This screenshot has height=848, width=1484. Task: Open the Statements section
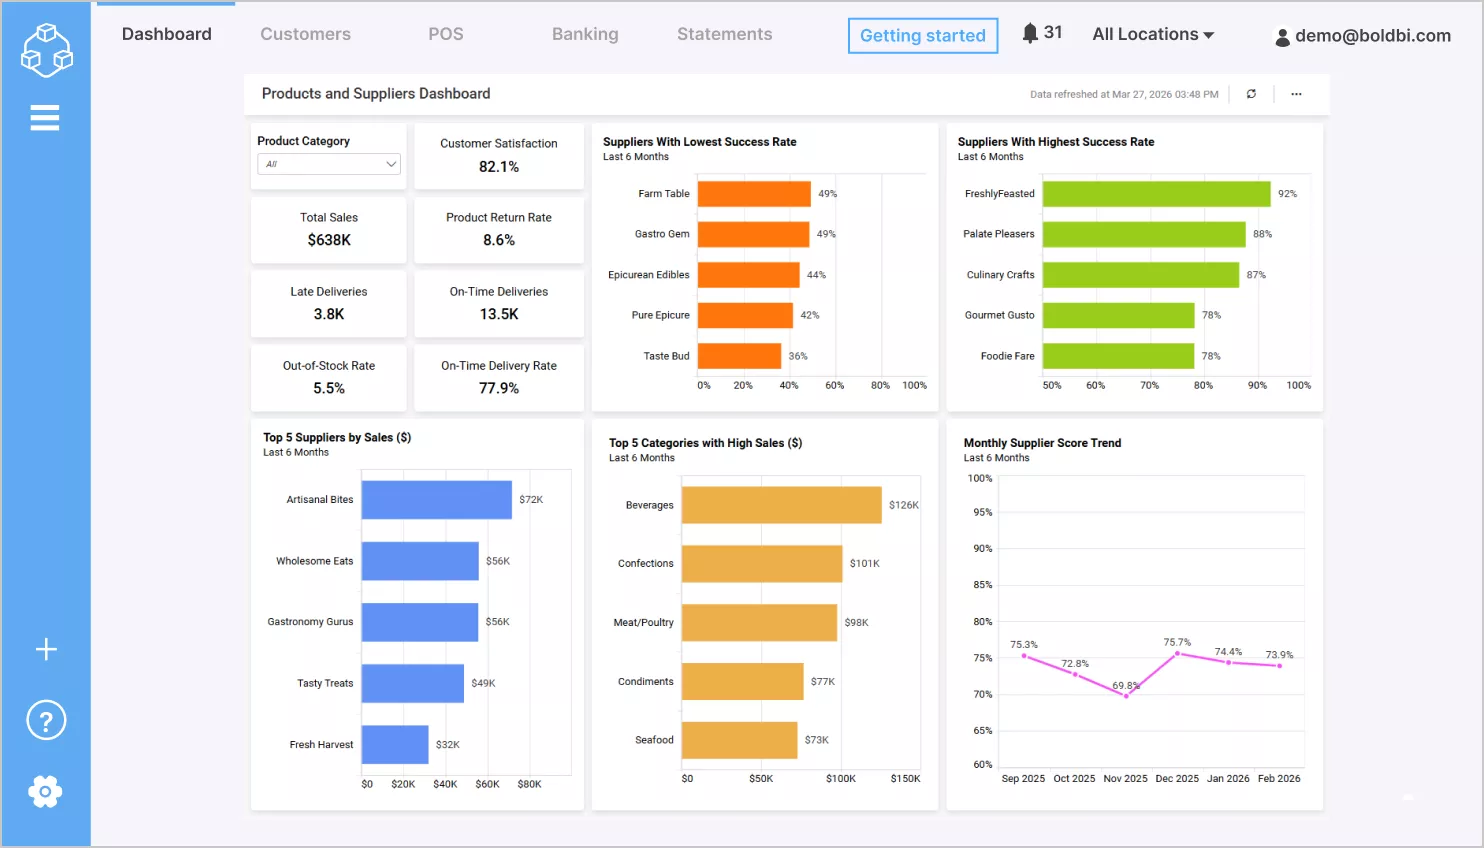coord(724,33)
